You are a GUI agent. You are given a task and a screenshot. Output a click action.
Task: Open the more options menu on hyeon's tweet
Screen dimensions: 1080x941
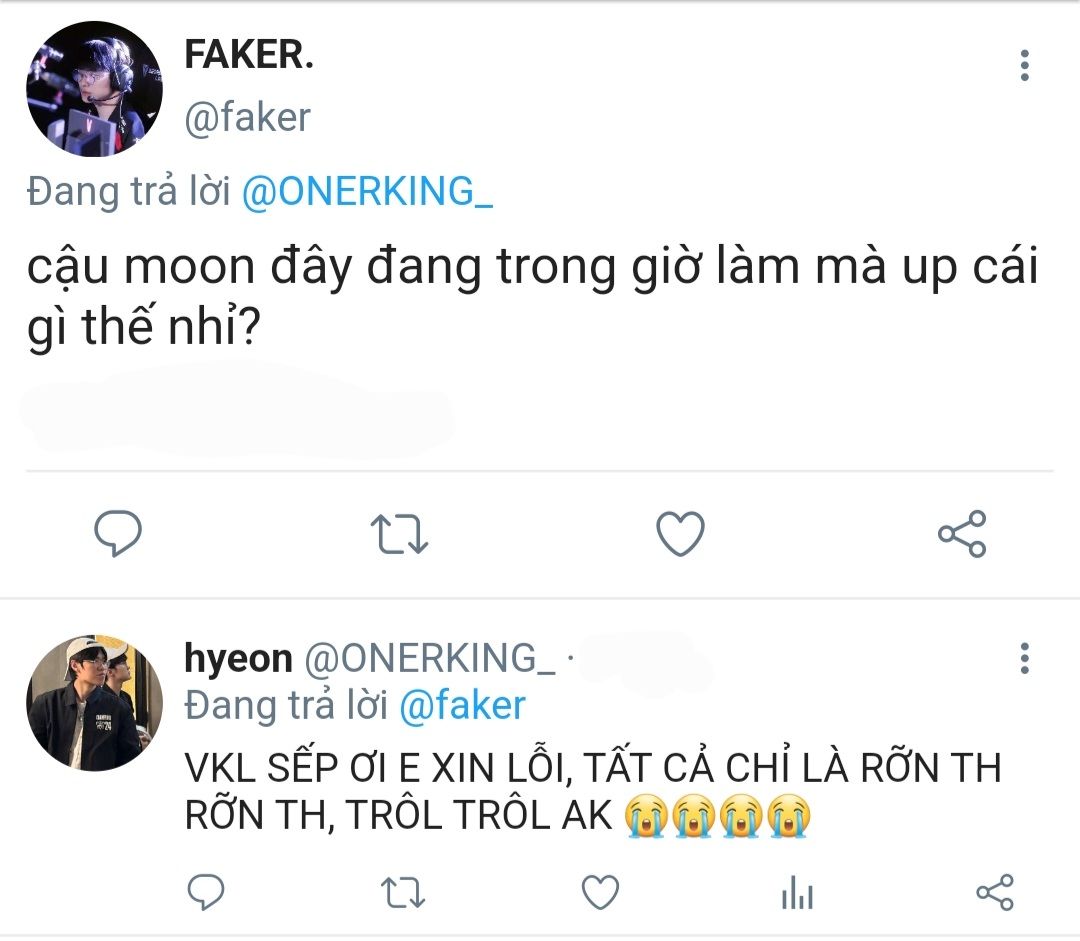[1024, 658]
